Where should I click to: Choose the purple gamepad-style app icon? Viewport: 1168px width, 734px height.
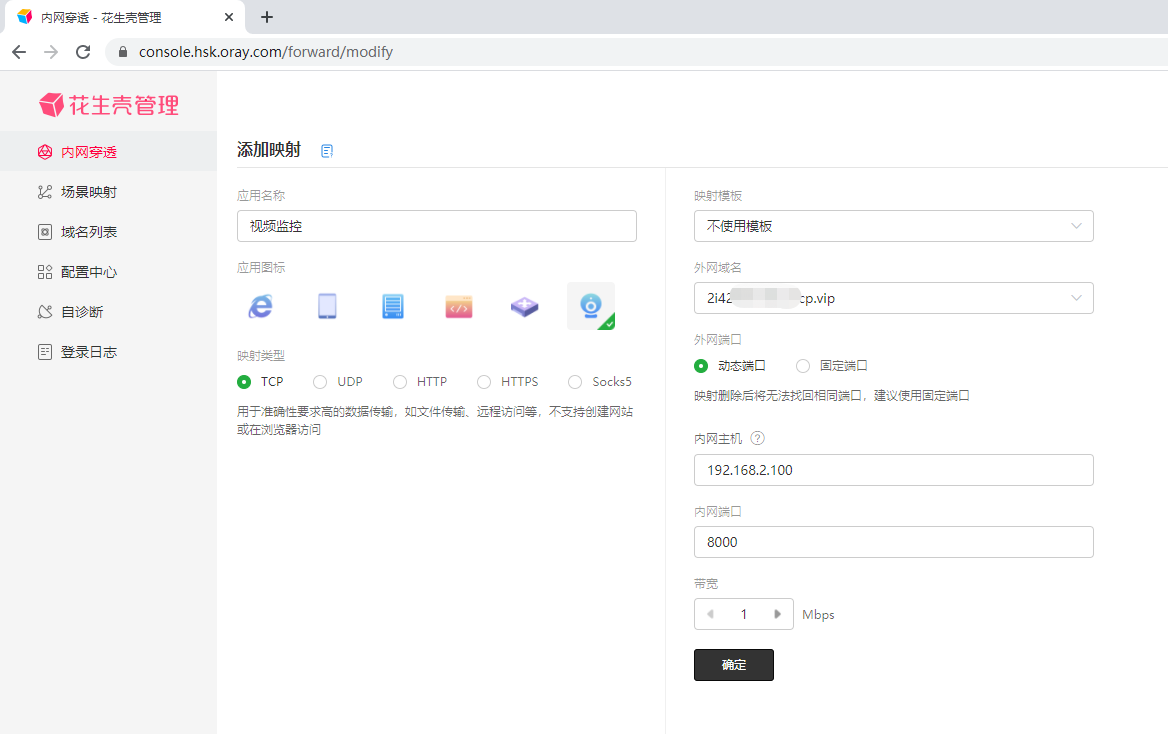(x=524, y=306)
